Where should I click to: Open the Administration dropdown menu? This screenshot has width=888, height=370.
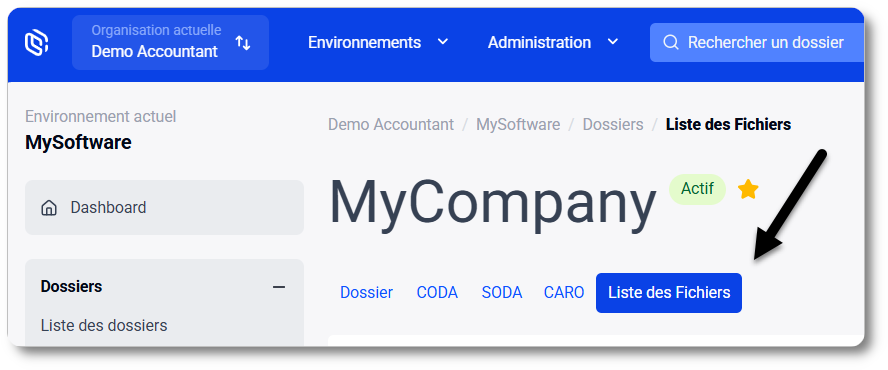tap(553, 42)
